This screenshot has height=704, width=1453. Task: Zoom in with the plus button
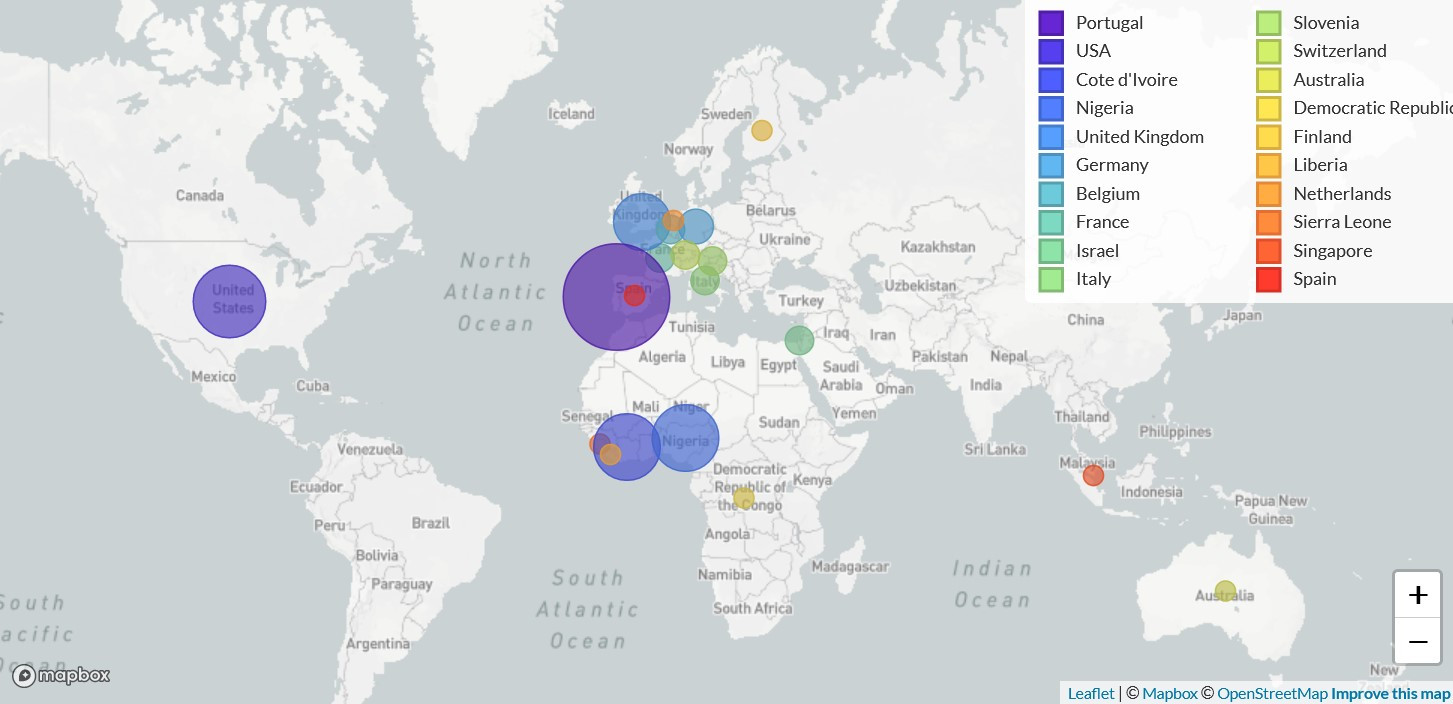[x=1417, y=596]
